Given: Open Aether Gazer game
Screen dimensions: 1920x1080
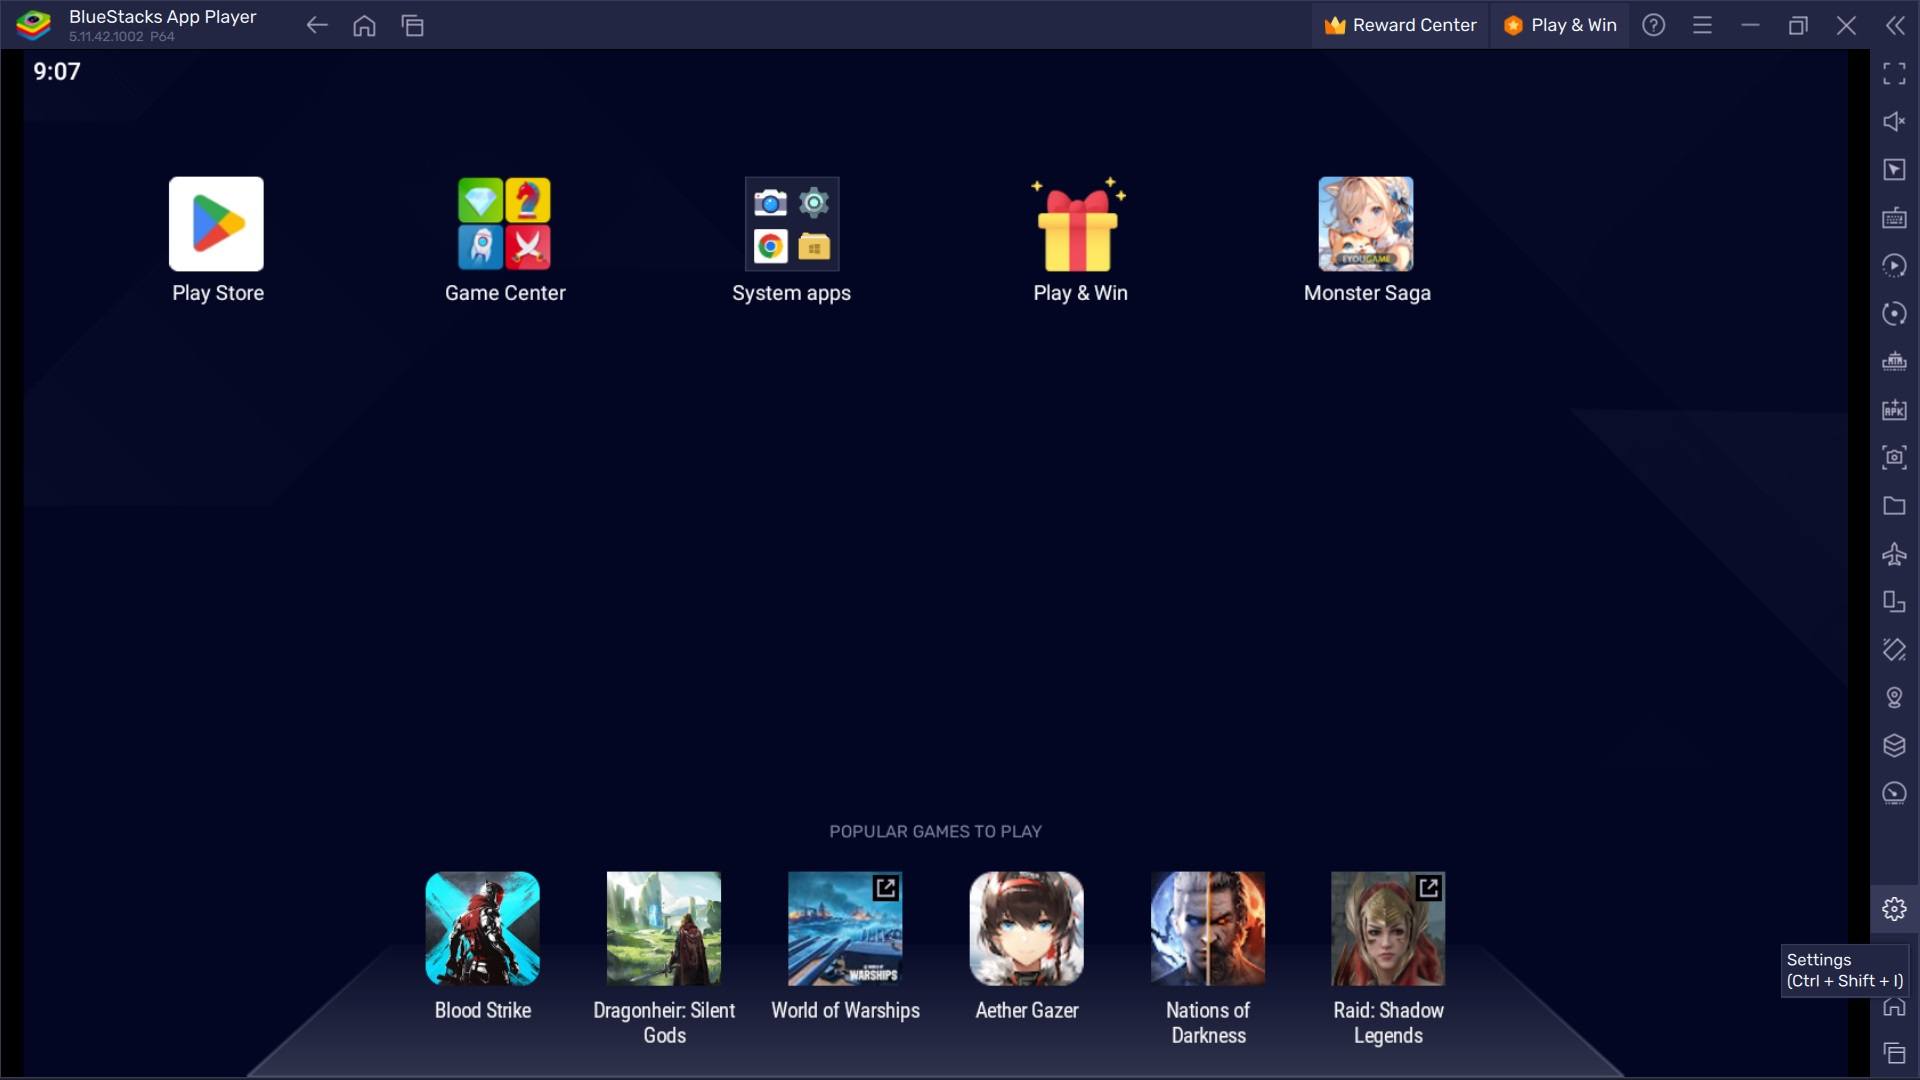Looking at the screenshot, I should pos(1026,927).
